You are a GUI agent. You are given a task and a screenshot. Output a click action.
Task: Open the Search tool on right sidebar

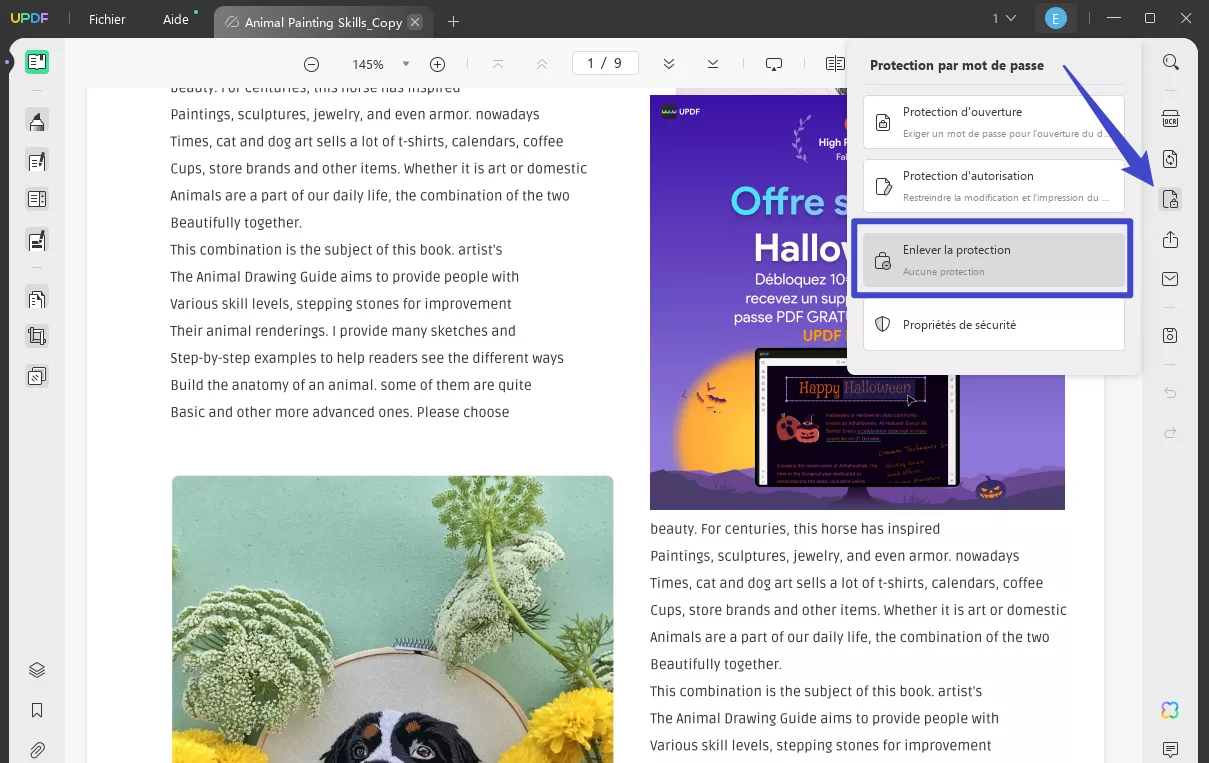[1171, 61]
